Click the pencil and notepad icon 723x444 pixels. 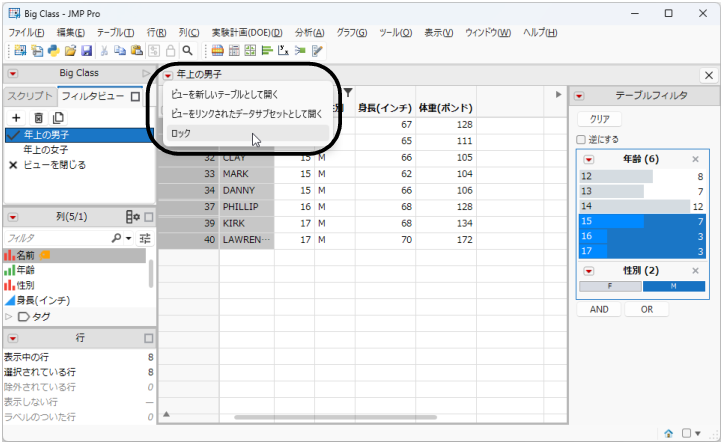317,50
